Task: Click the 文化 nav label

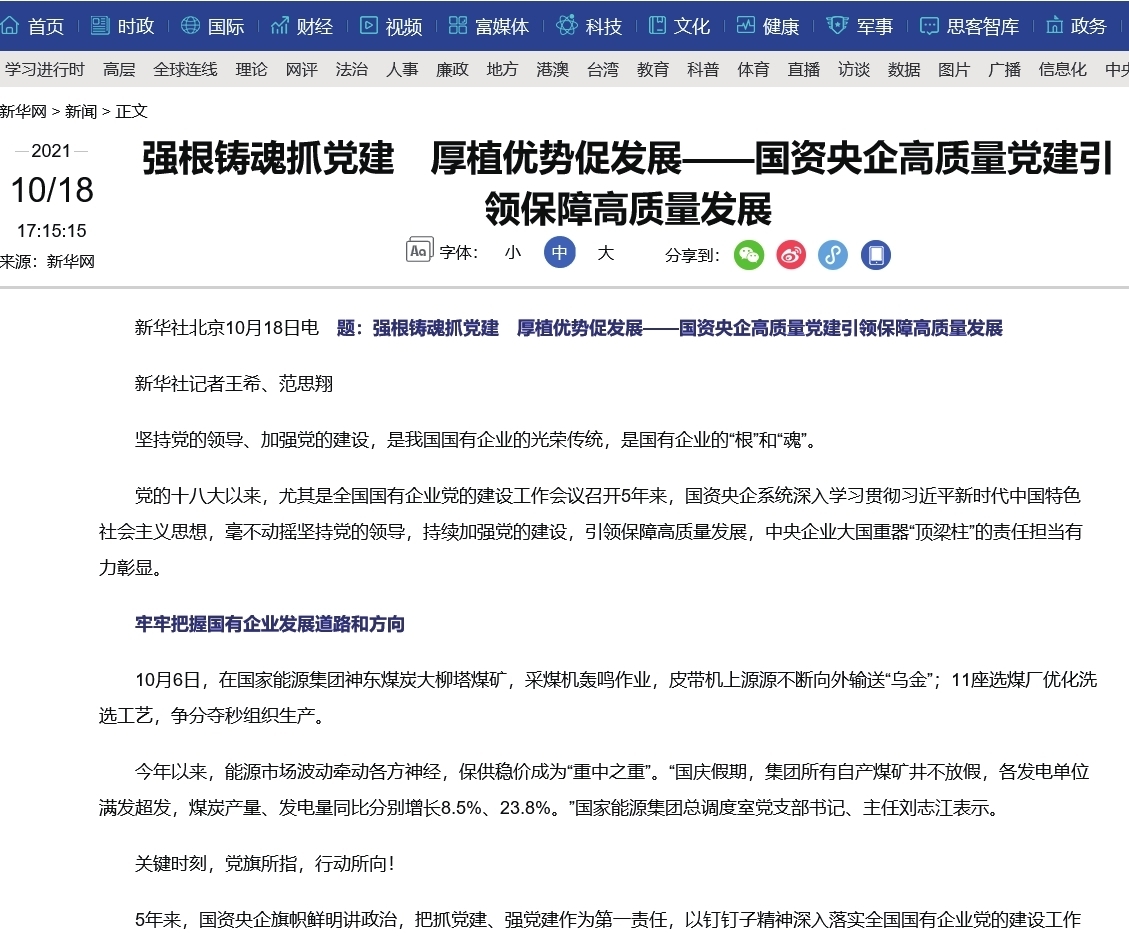Action: (x=692, y=27)
